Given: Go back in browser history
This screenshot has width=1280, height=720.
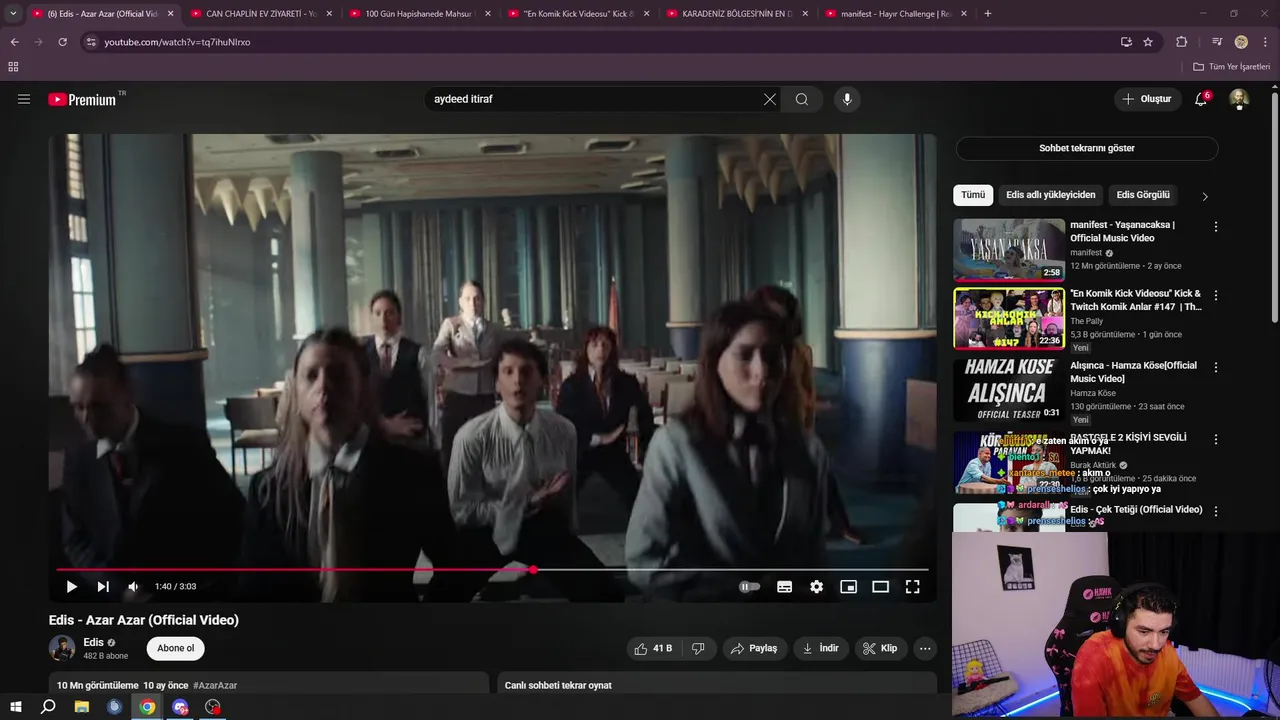Looking at the screenshot, I should tap(14, 42).
